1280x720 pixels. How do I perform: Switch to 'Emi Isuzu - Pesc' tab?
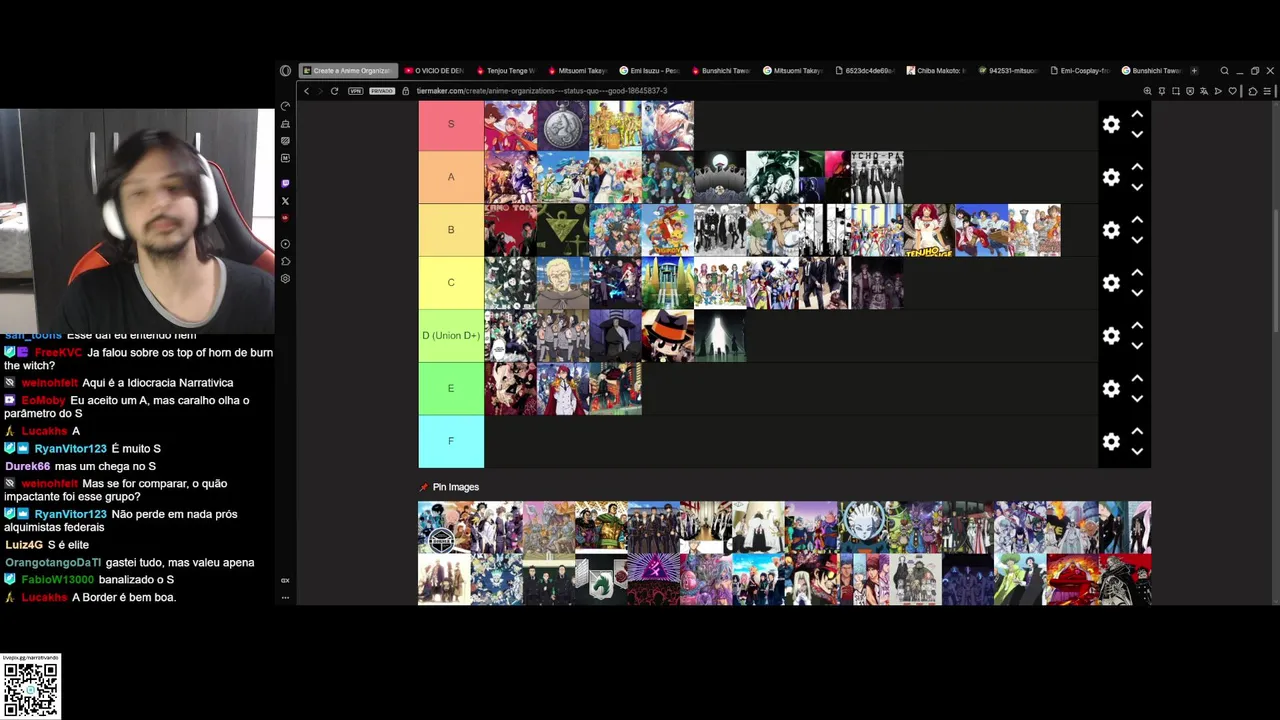click(x=650, y=71)
